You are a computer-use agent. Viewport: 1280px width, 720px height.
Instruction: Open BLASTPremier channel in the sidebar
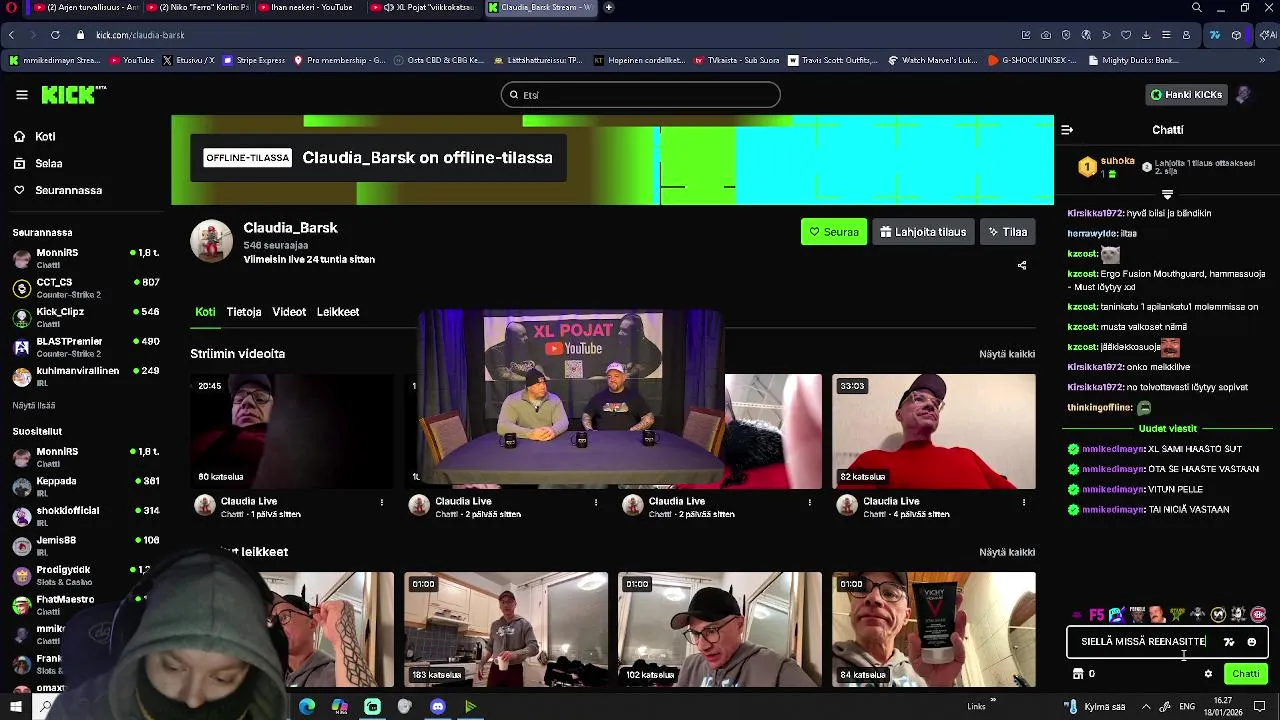coord(85,347)
